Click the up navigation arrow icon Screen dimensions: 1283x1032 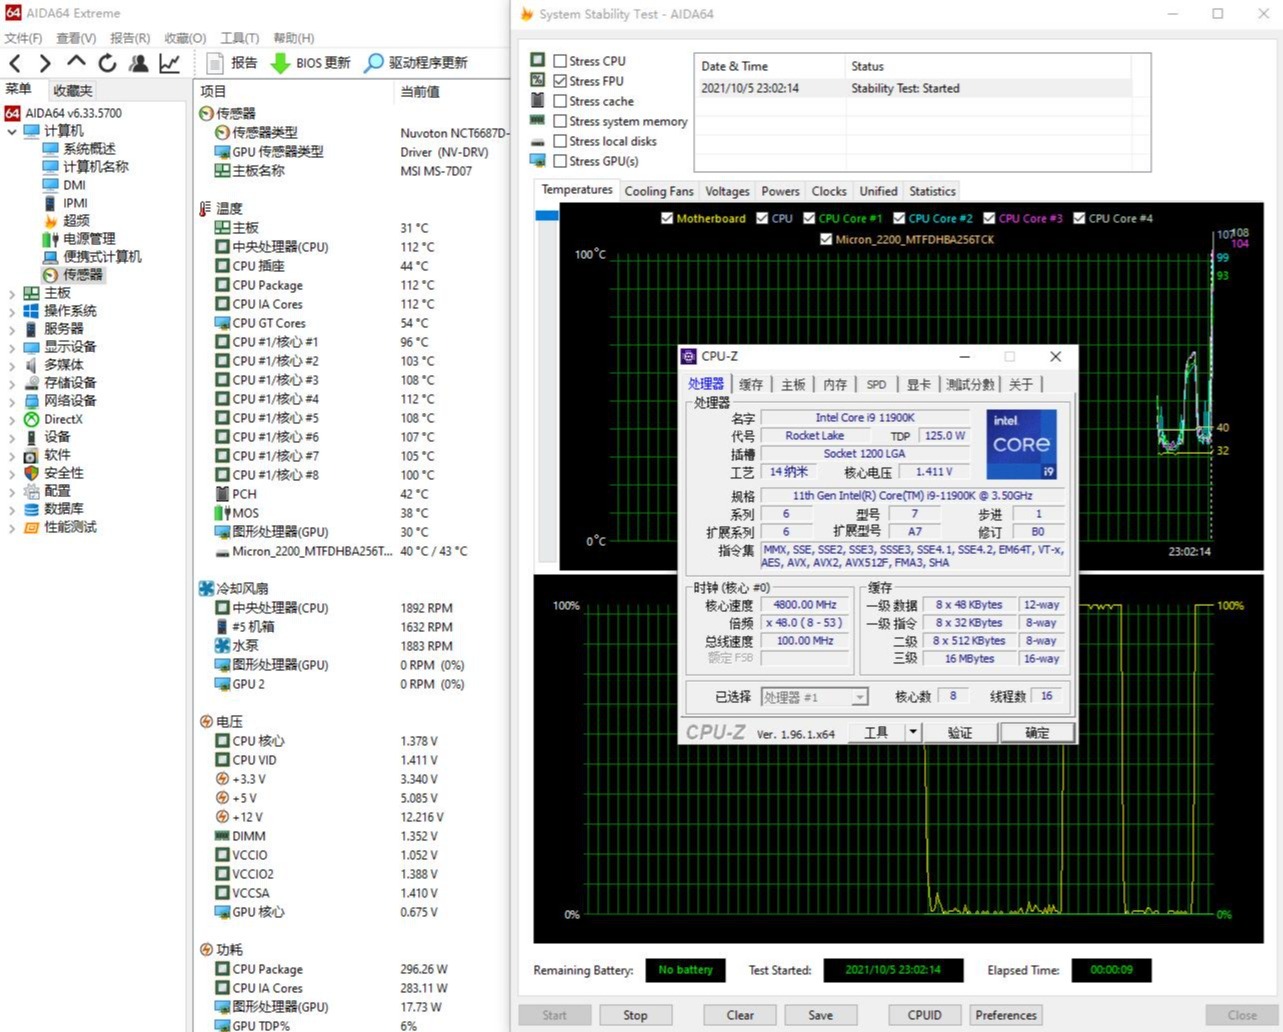[76, 63]
